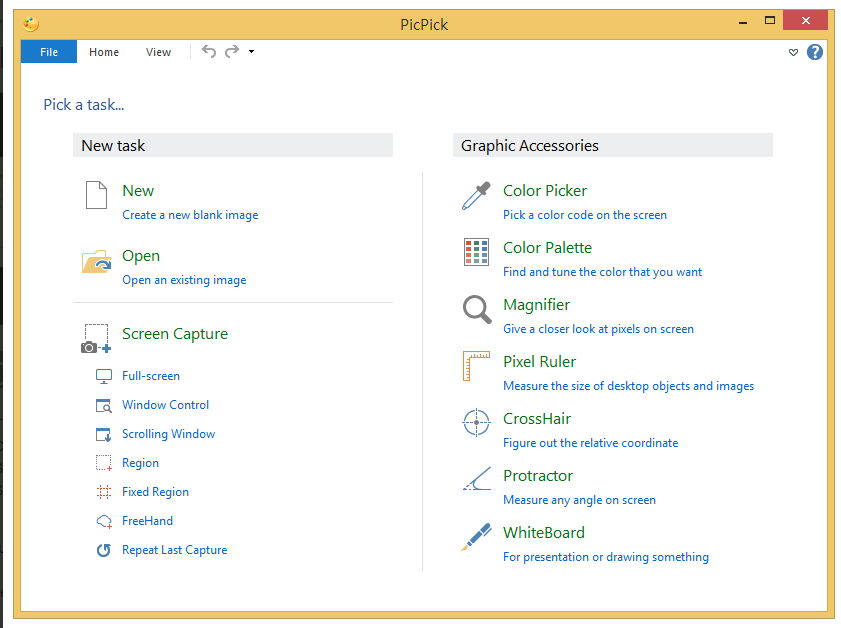Open the Protractor title link

tap(538, 475)
